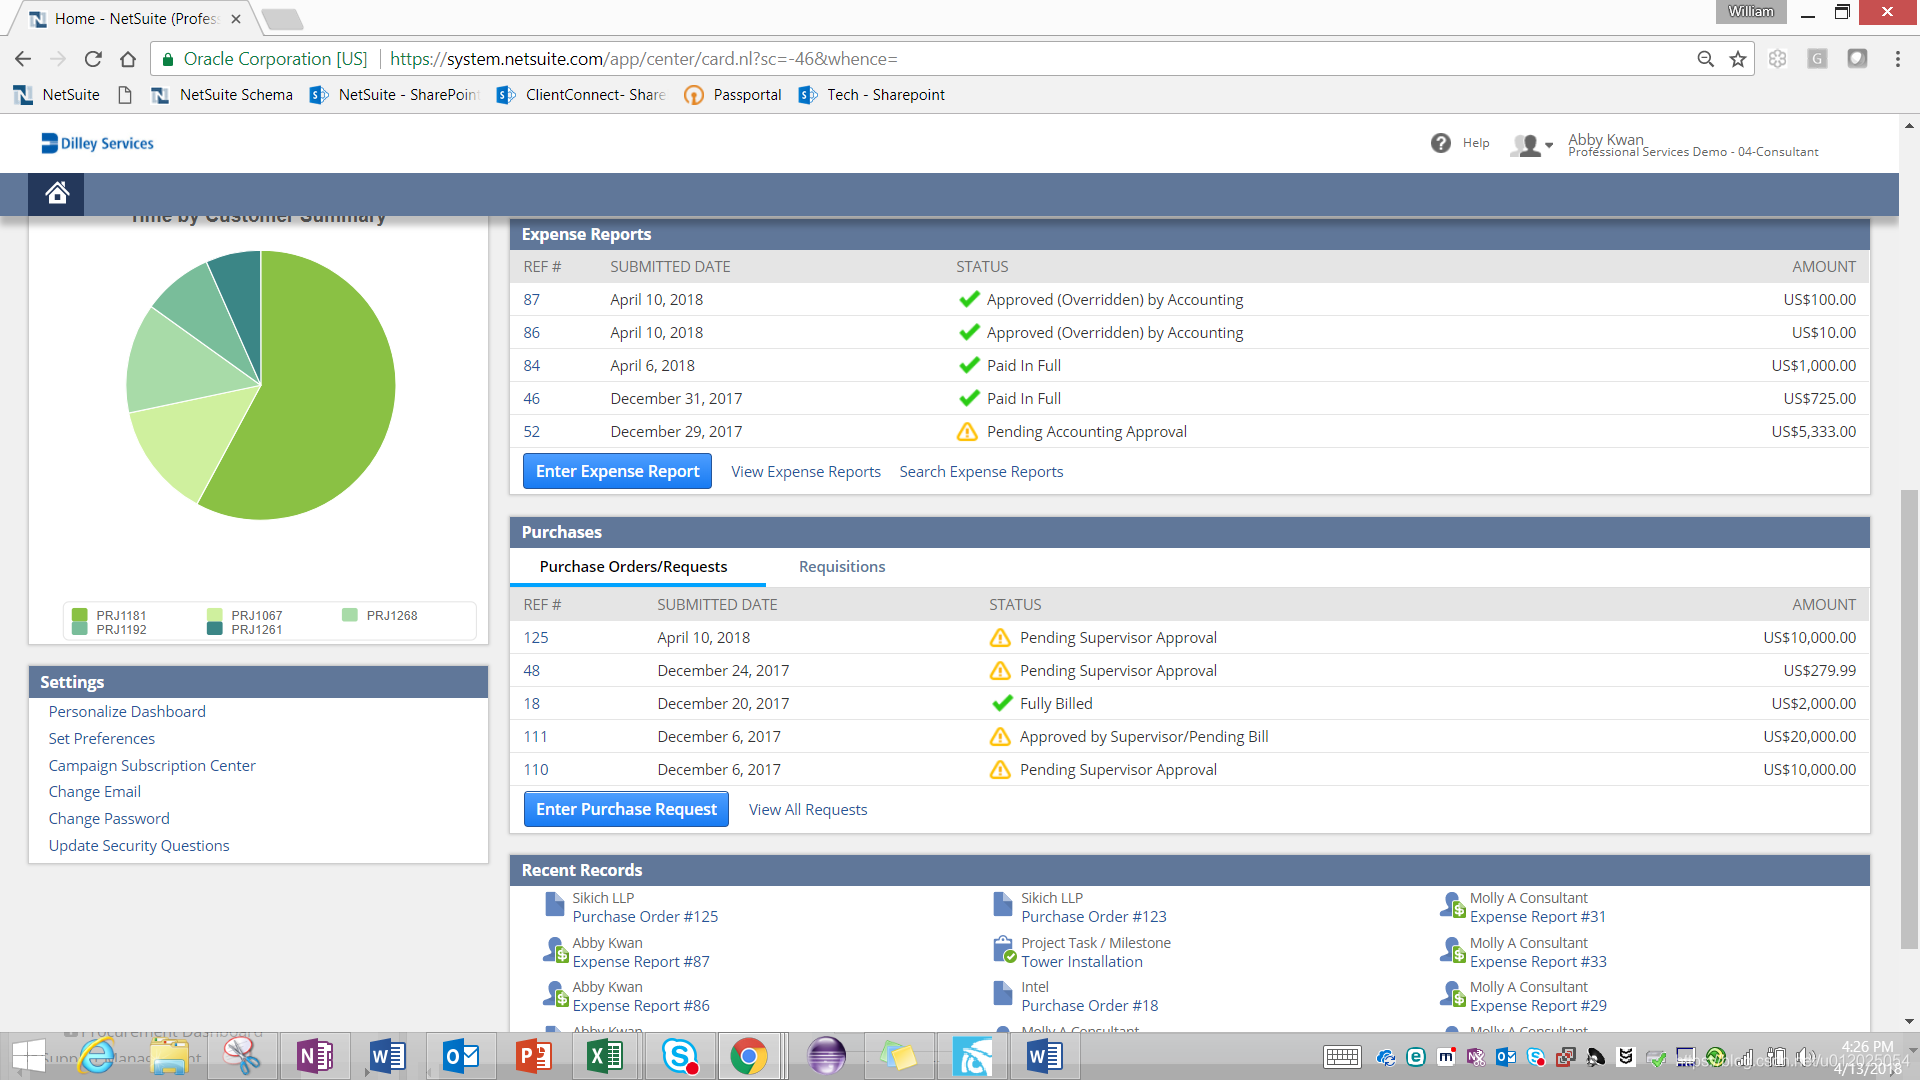Click the PRJ1181 legend color swatch
This screenshot has width=1920, height=1080.
tap(80, 615)
